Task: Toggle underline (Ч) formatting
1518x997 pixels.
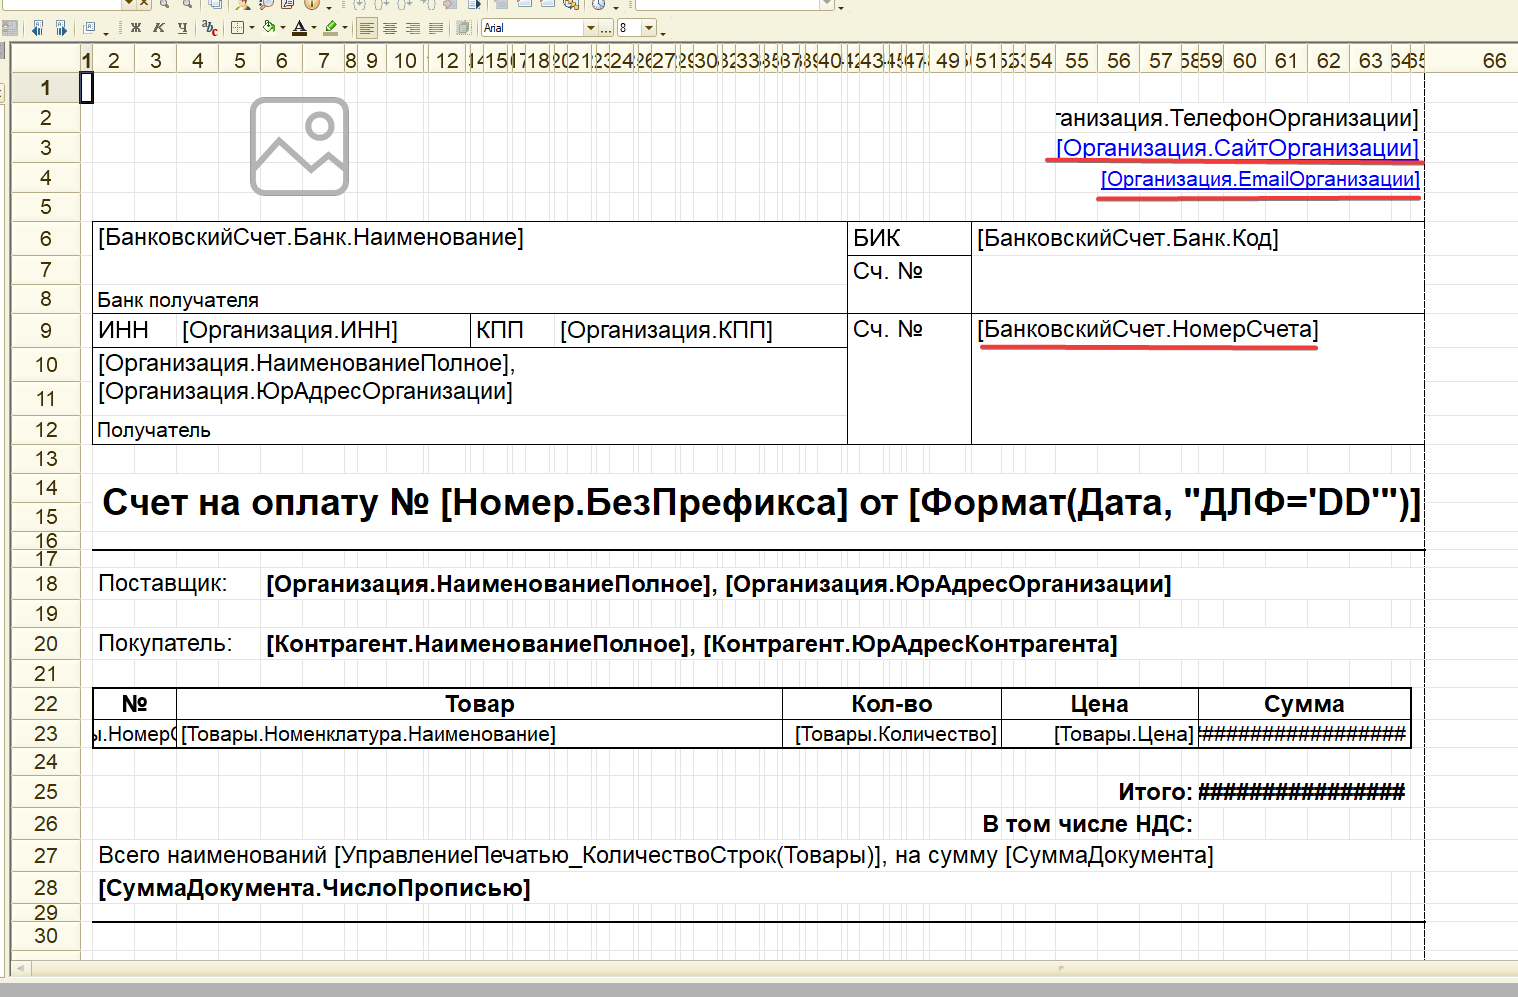Action: [x=181, y=28]
